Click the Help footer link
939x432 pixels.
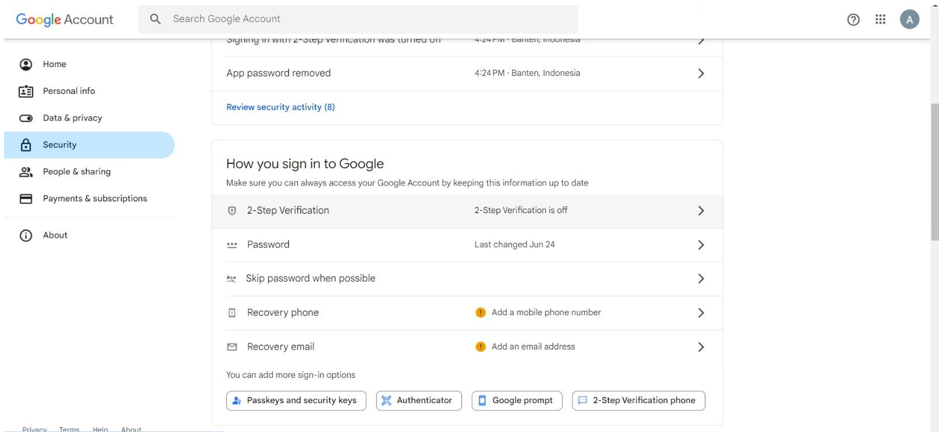click(x=100, y=429)
